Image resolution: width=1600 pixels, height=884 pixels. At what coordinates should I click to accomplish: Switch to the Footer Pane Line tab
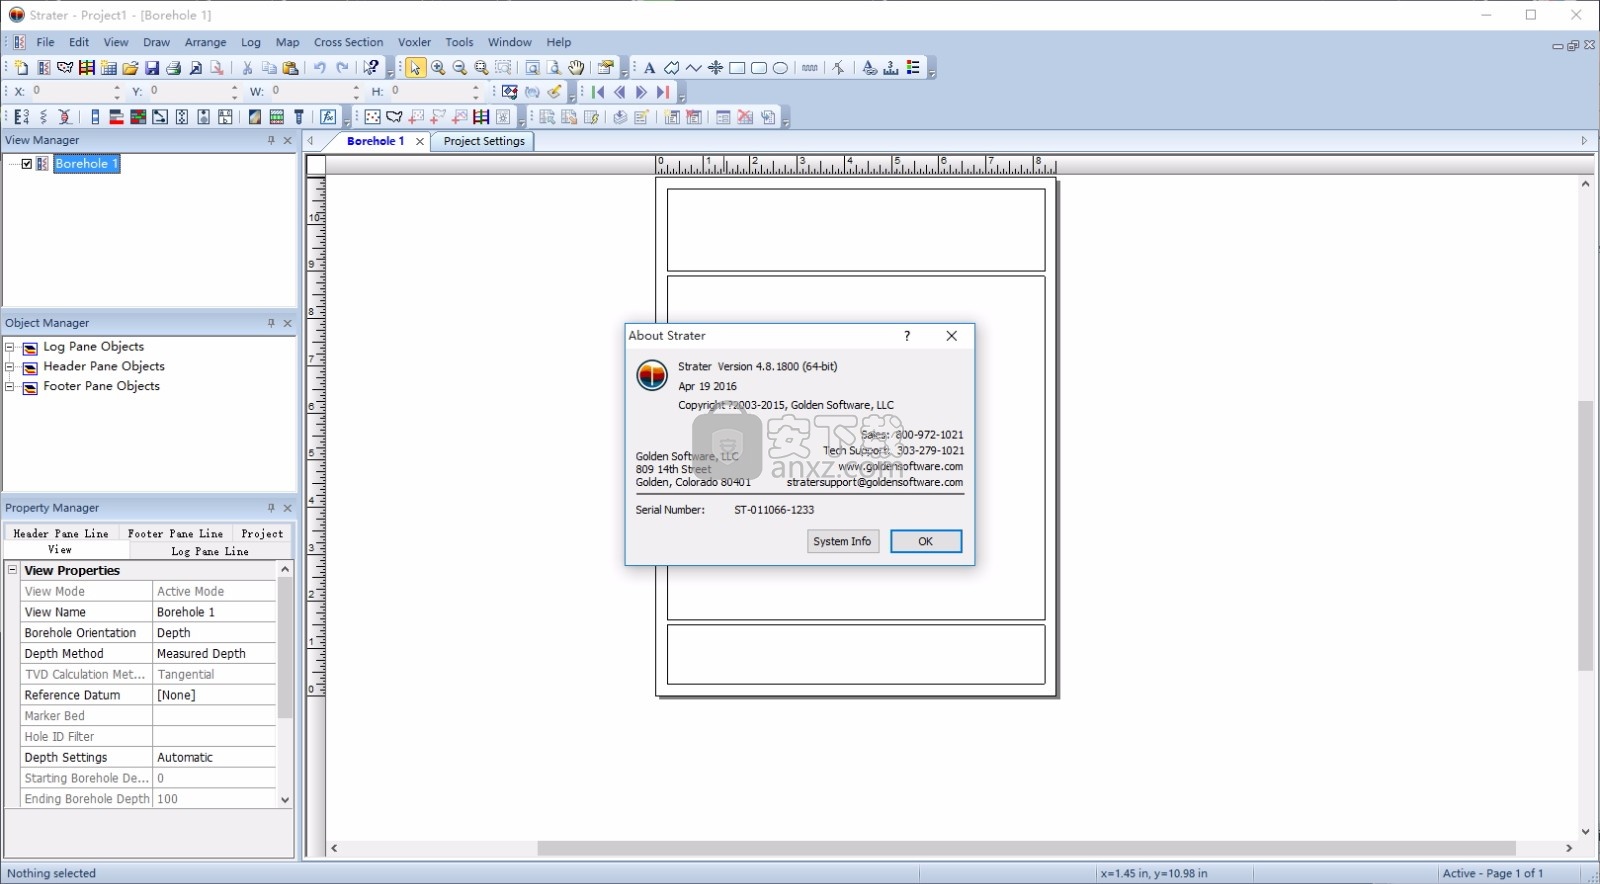coord(175,533)
